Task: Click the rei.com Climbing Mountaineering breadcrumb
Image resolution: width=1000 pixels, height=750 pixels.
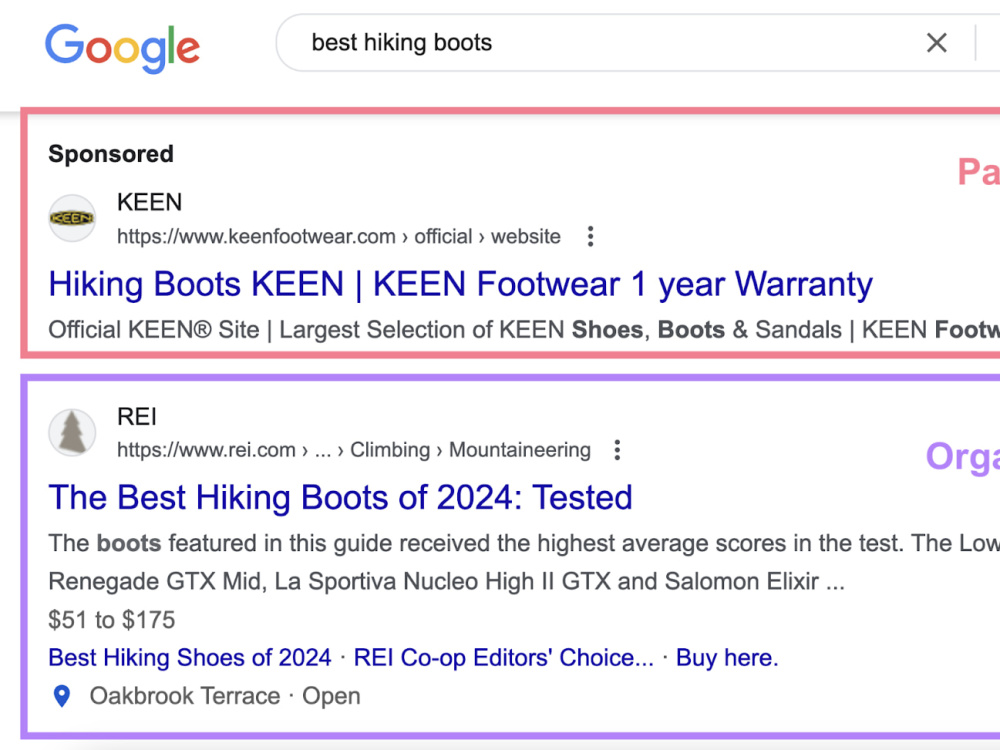Action: tap(354, 450)
